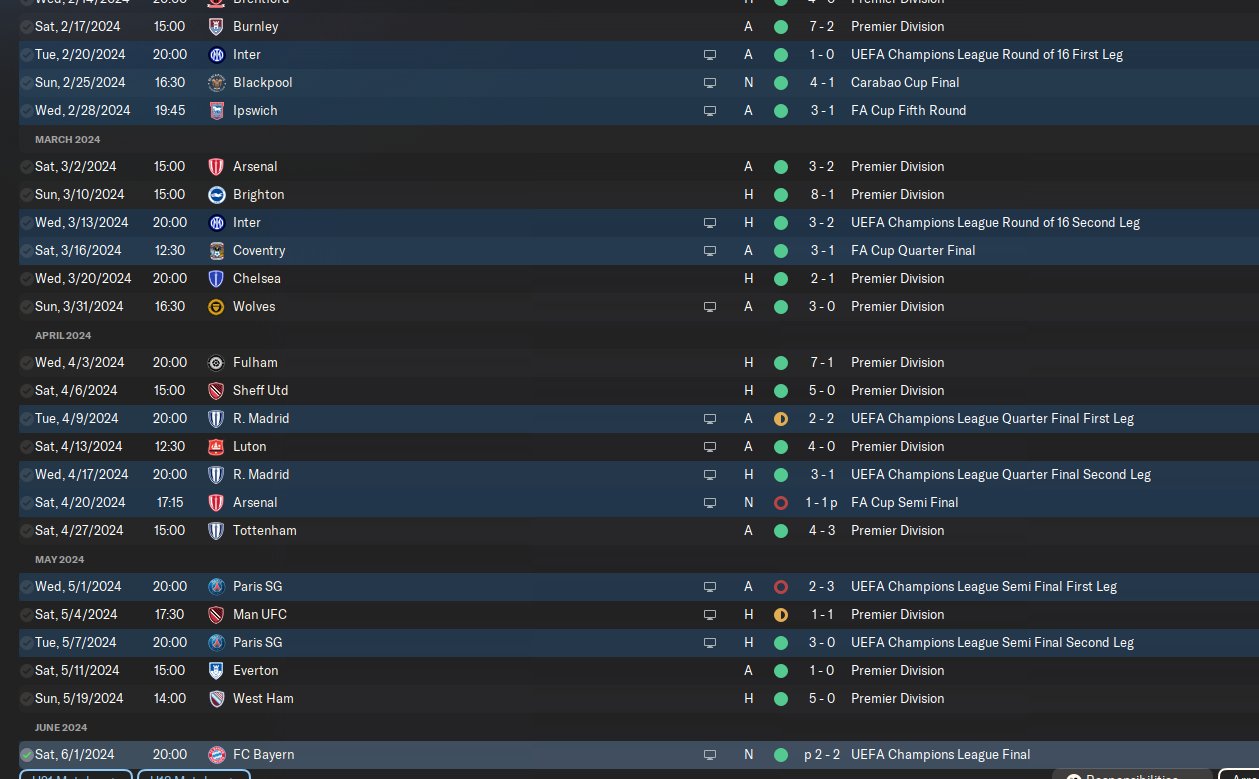Image resolution: width=1259 pixels, height=779 pixels.
Task: Click the played tick beside Wed, 4/3/2024
Action: [26, 362]
